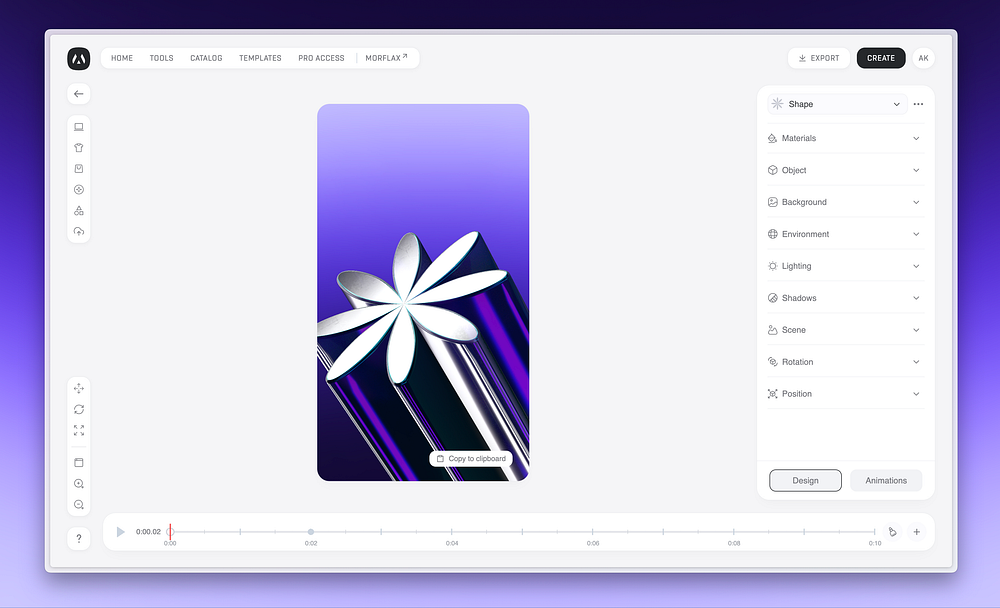
Task: Add a keyframe with the plus icon
Action: pos(916,532)
